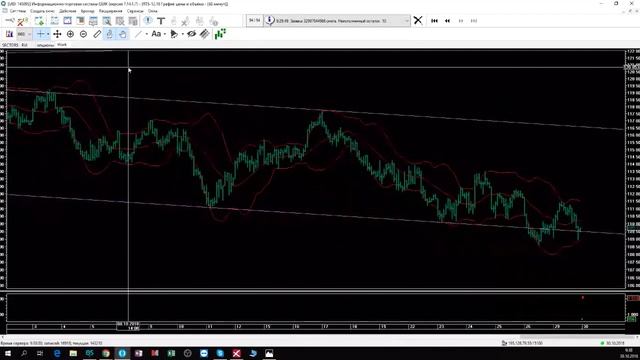Click the connection key toolbar icon
640x360 pixels.
9,20
